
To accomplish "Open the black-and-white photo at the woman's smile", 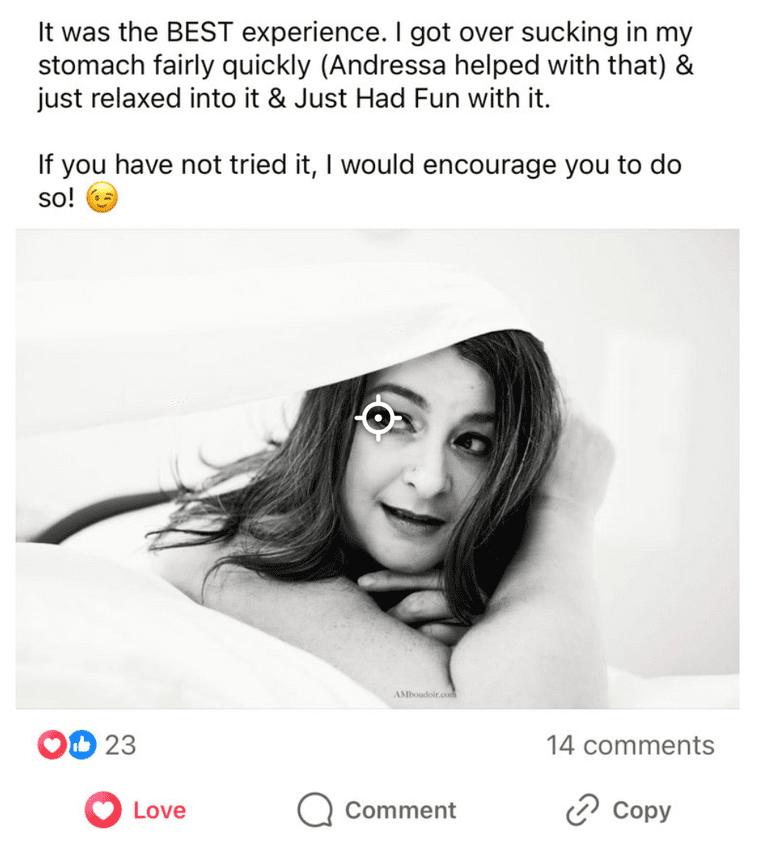I will [x=413, y=517].
